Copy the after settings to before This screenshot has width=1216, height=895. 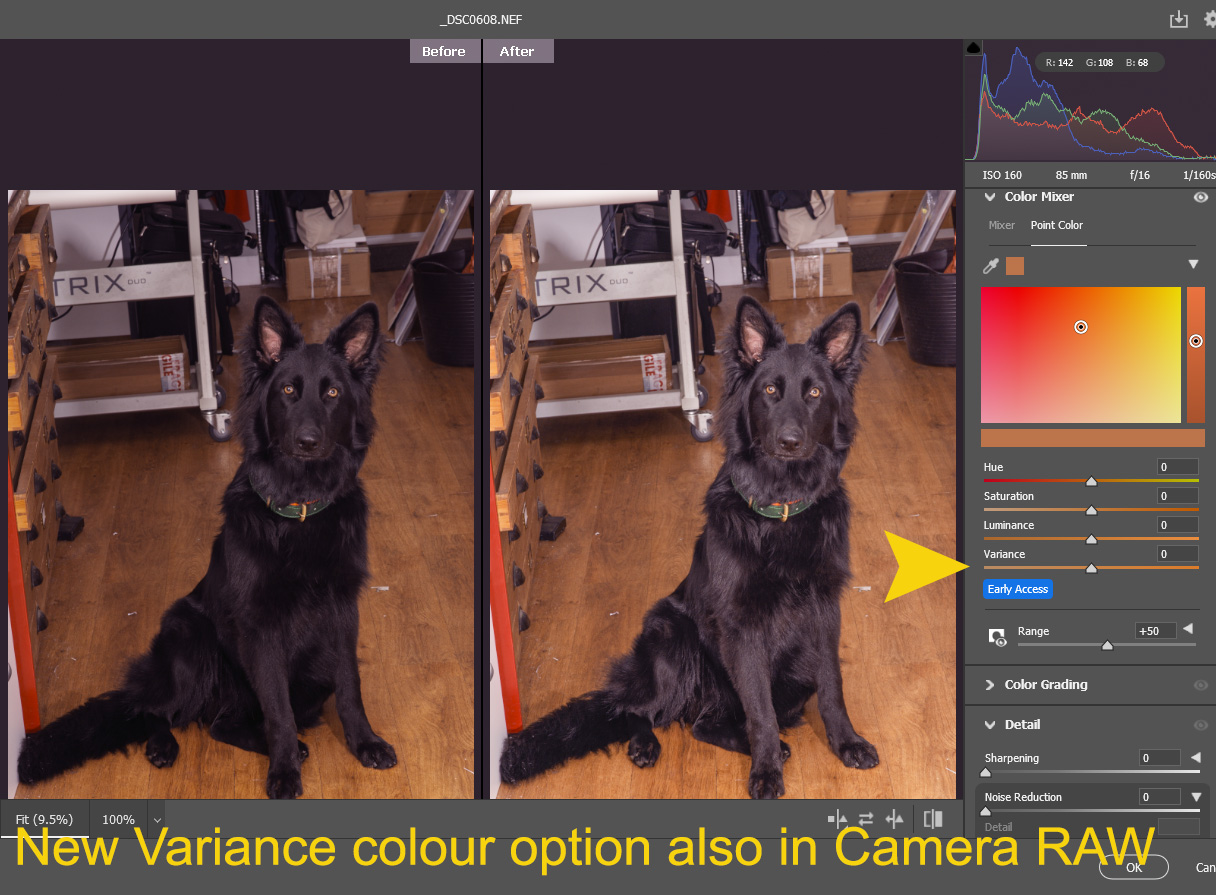(895, 819)
